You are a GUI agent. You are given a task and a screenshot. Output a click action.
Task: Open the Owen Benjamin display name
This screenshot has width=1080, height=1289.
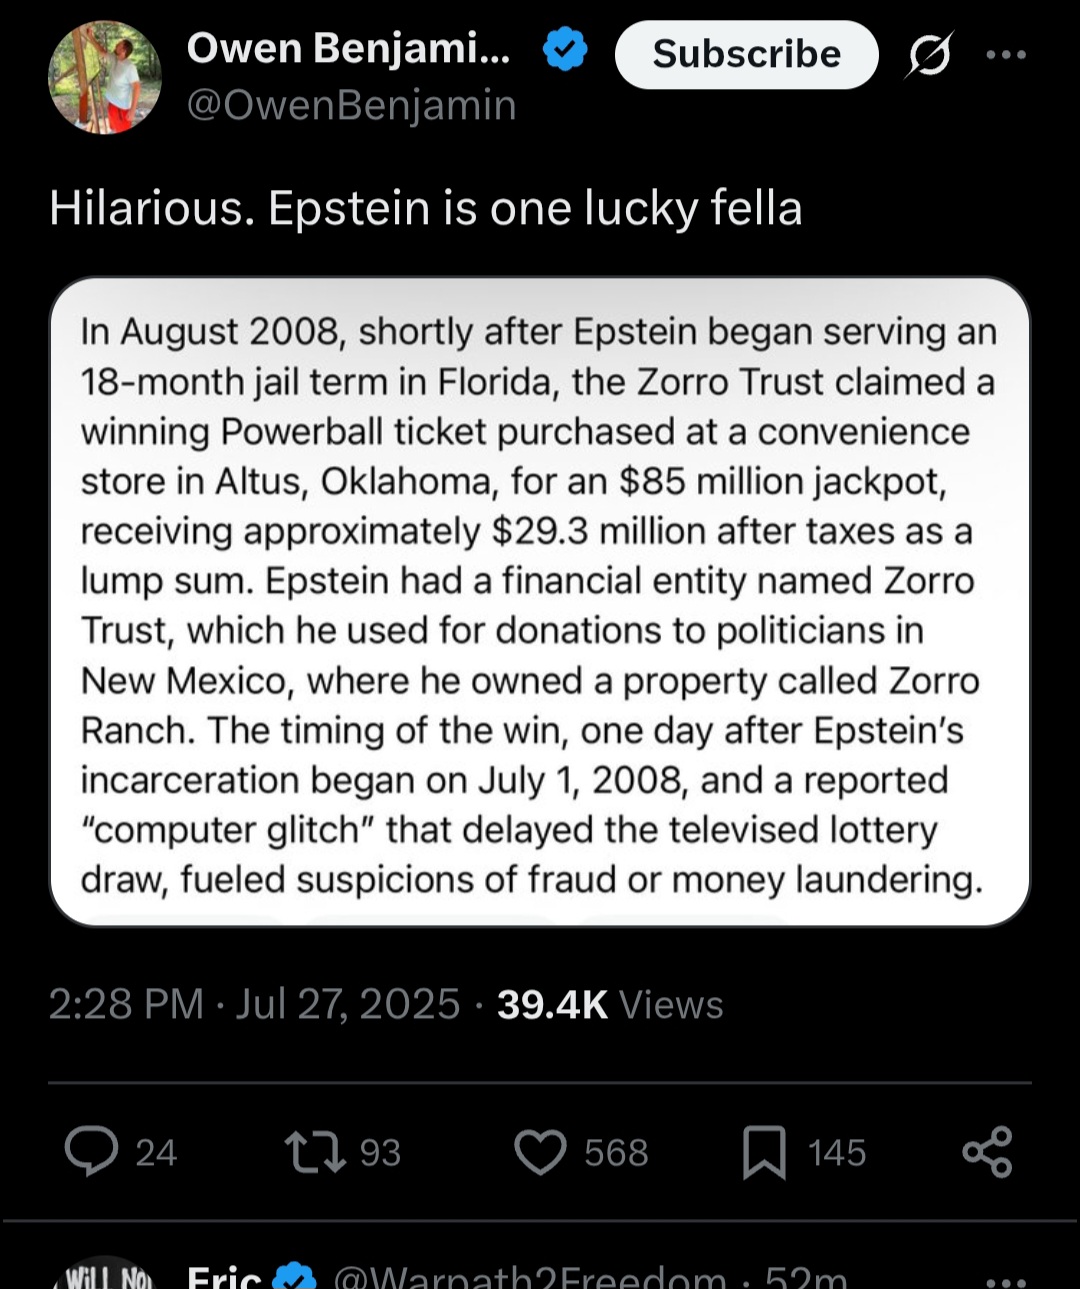pos(349,48)
